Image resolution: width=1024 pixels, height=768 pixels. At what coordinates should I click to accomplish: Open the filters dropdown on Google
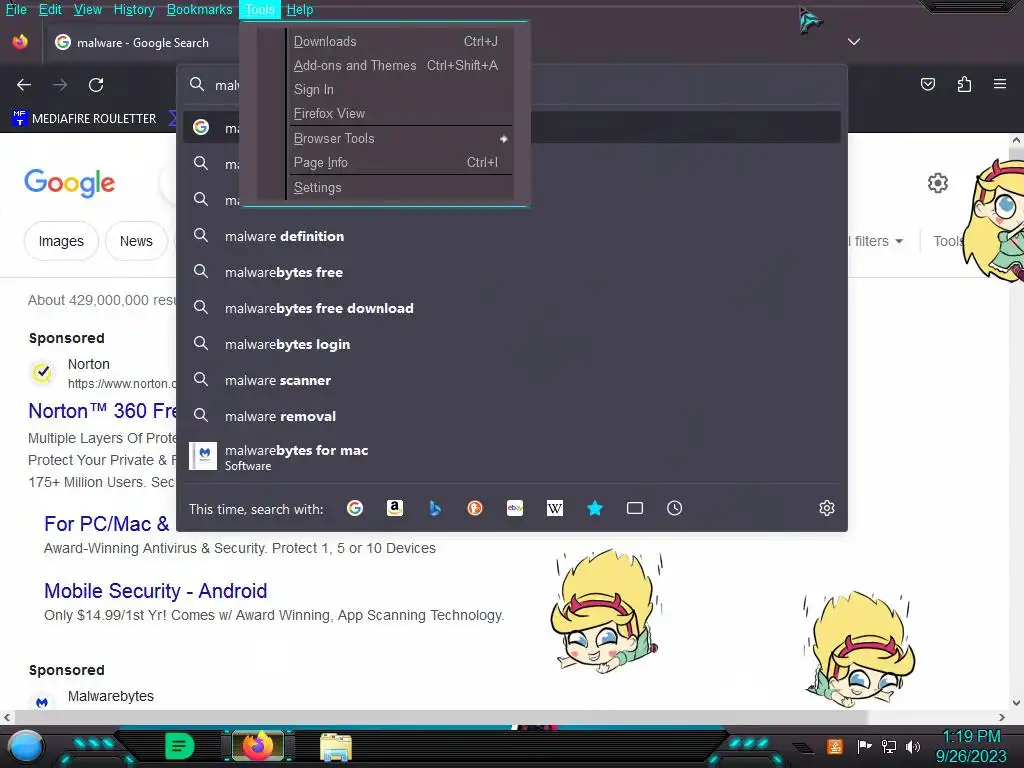pos(876,241)
